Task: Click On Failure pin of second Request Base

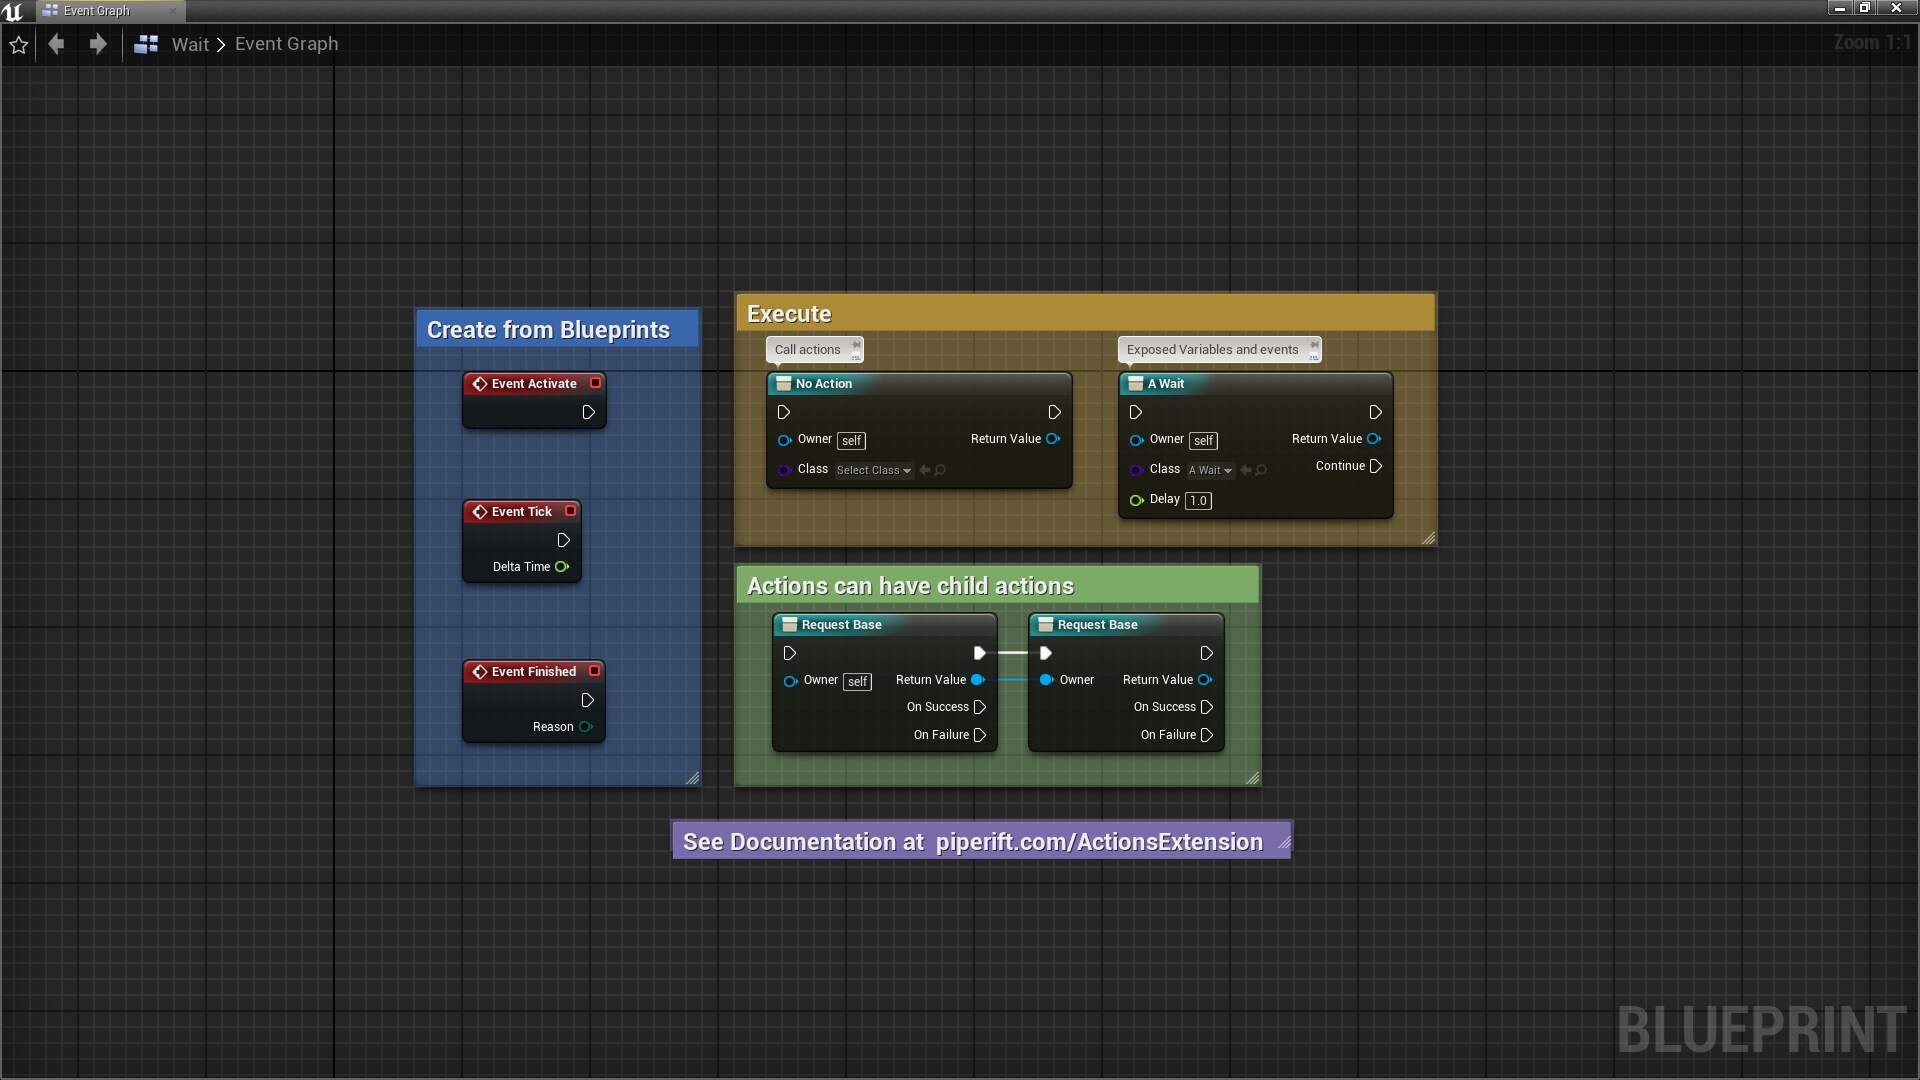Action: pyautogui.click(x=1207, y=735)
